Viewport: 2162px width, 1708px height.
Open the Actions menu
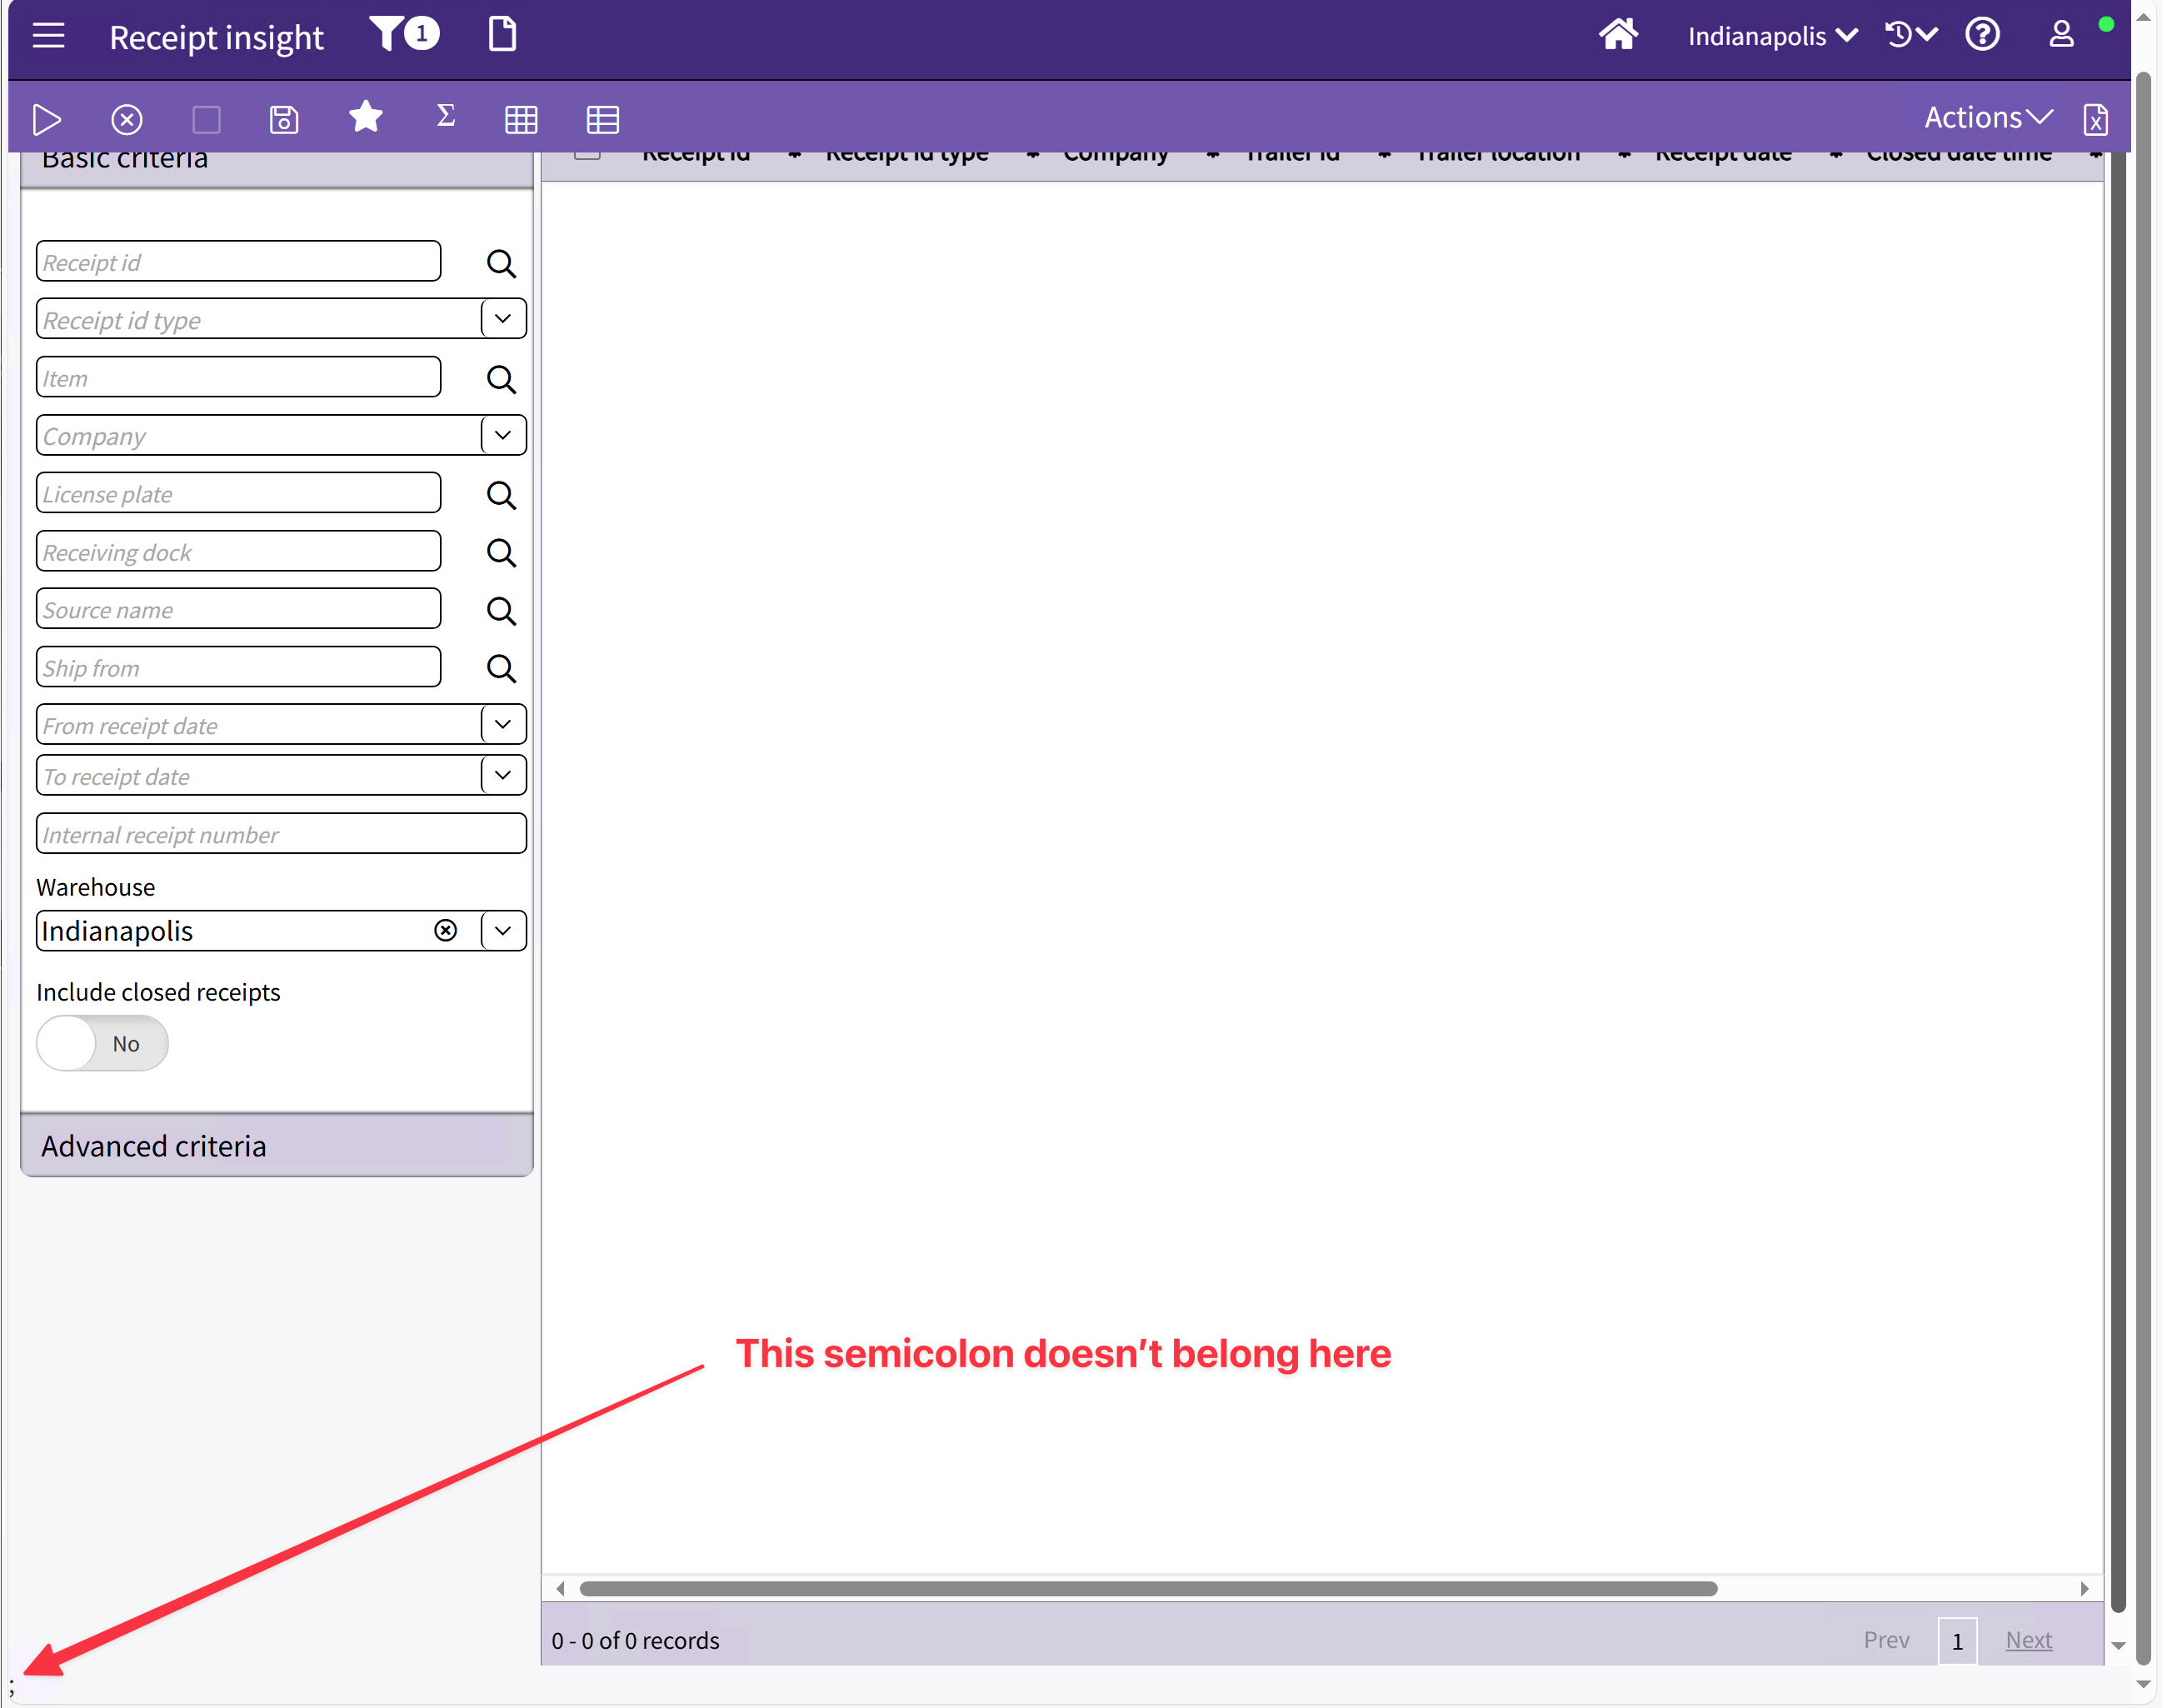click(x=1987, y=118)
